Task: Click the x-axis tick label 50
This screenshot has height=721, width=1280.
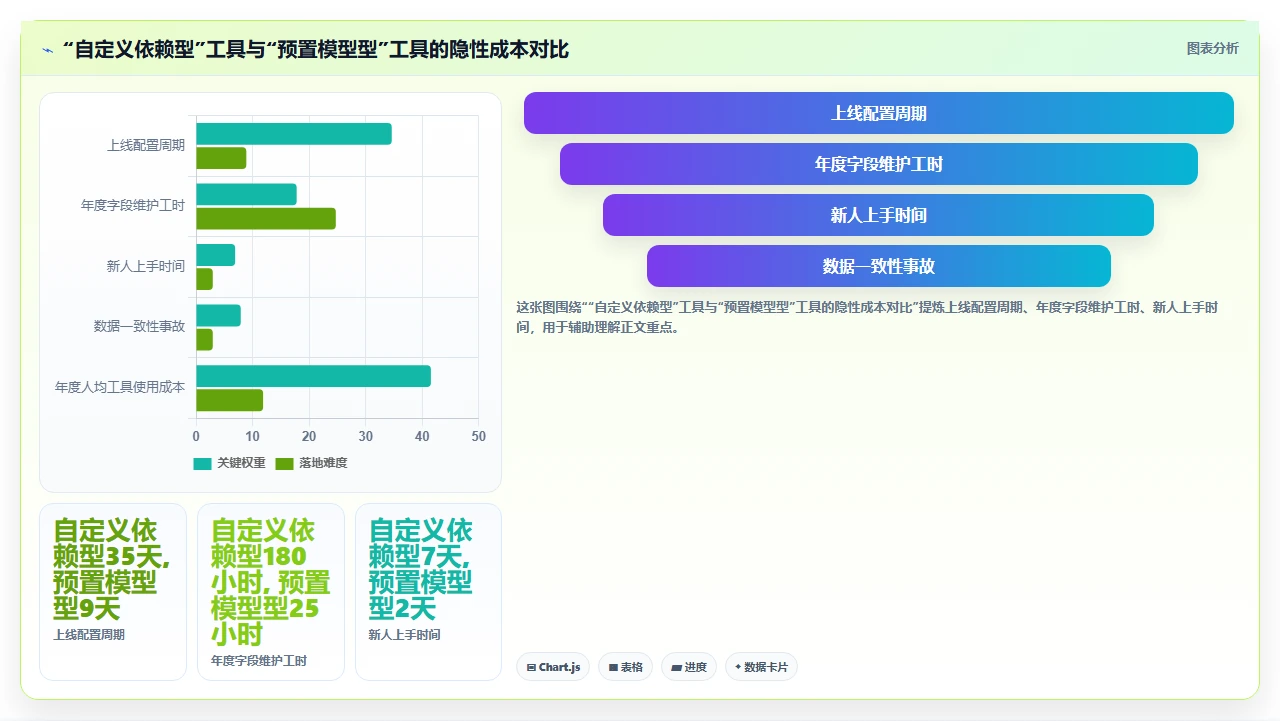Action: coord(479,436)
